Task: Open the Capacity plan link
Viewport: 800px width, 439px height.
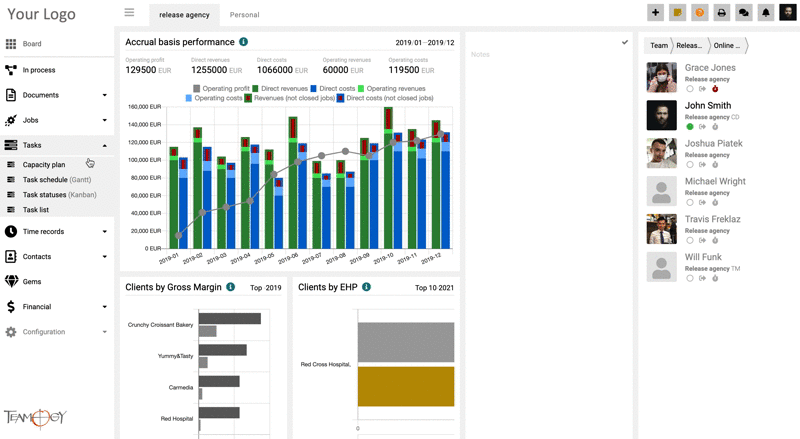Action: [44, 165]
